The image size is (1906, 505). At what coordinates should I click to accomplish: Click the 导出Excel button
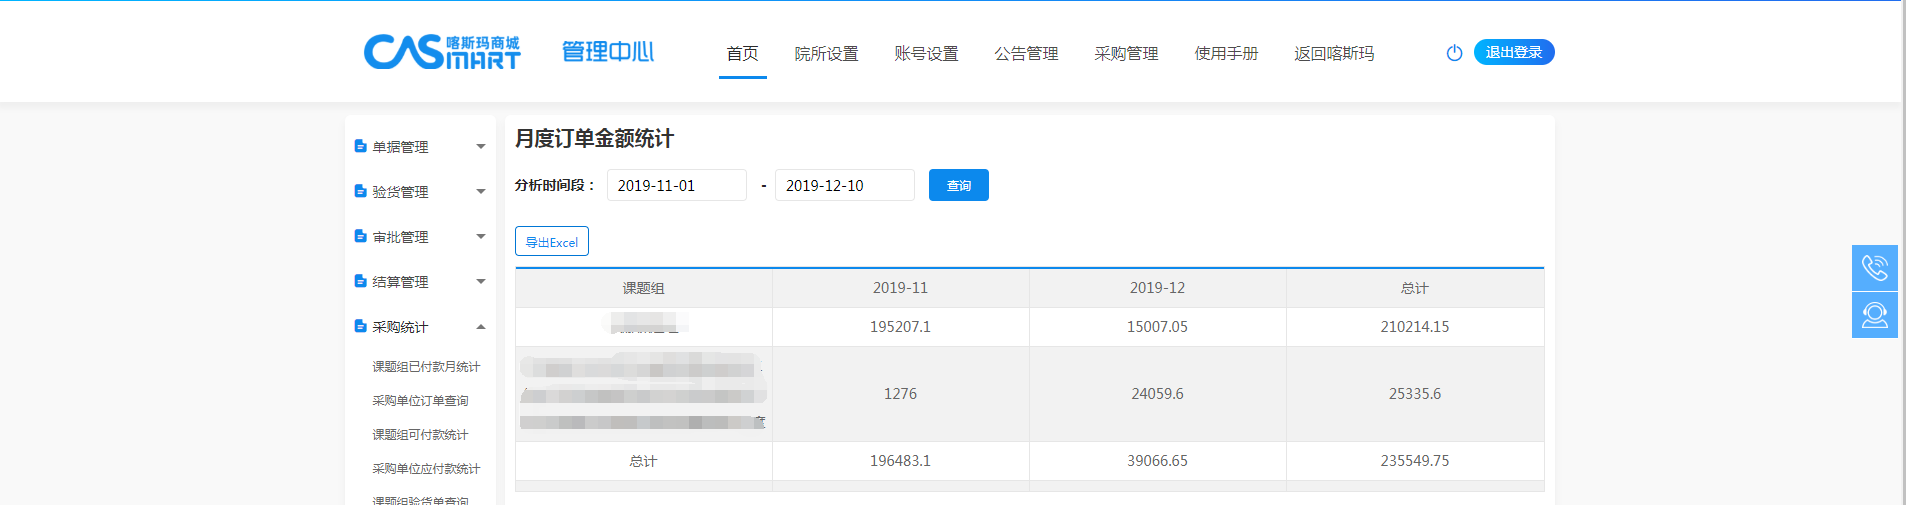click(552, 242)
